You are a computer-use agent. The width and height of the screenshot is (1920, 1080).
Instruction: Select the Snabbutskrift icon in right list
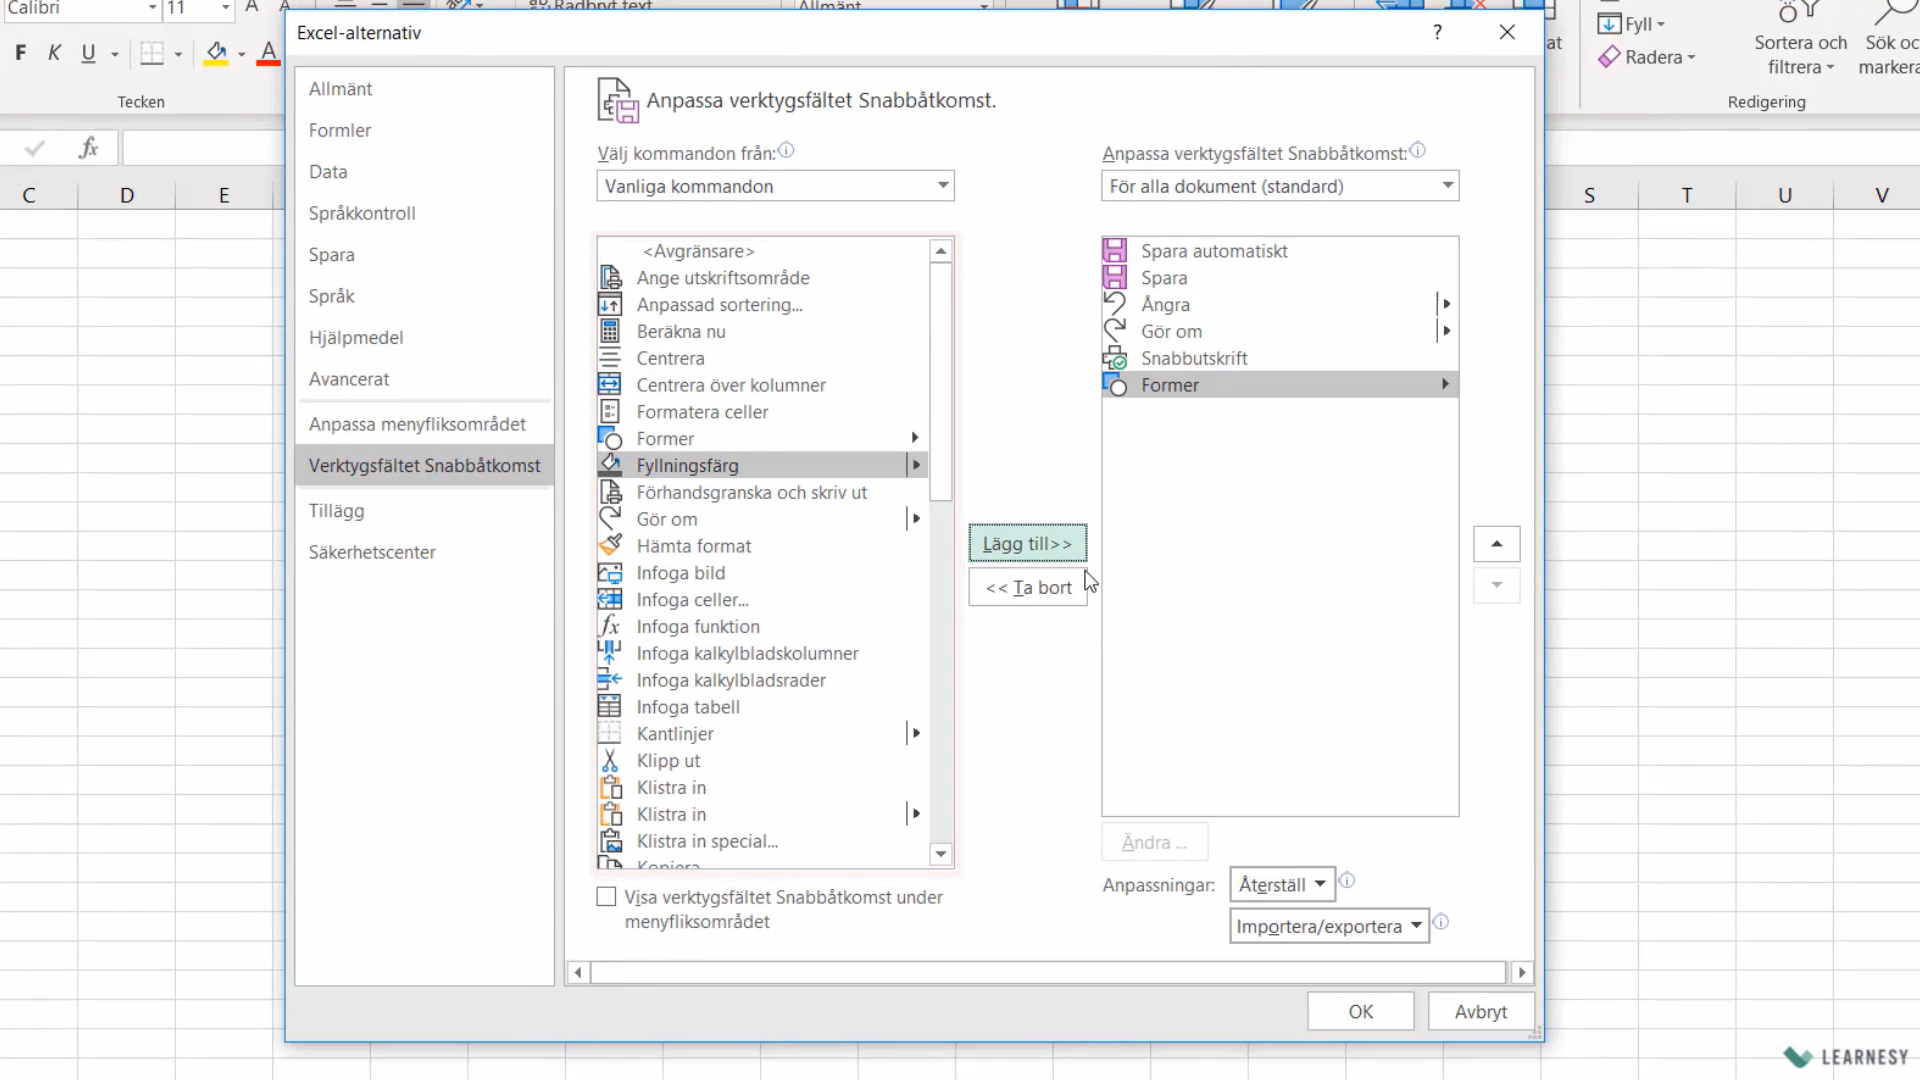[x=1115, y=358]
